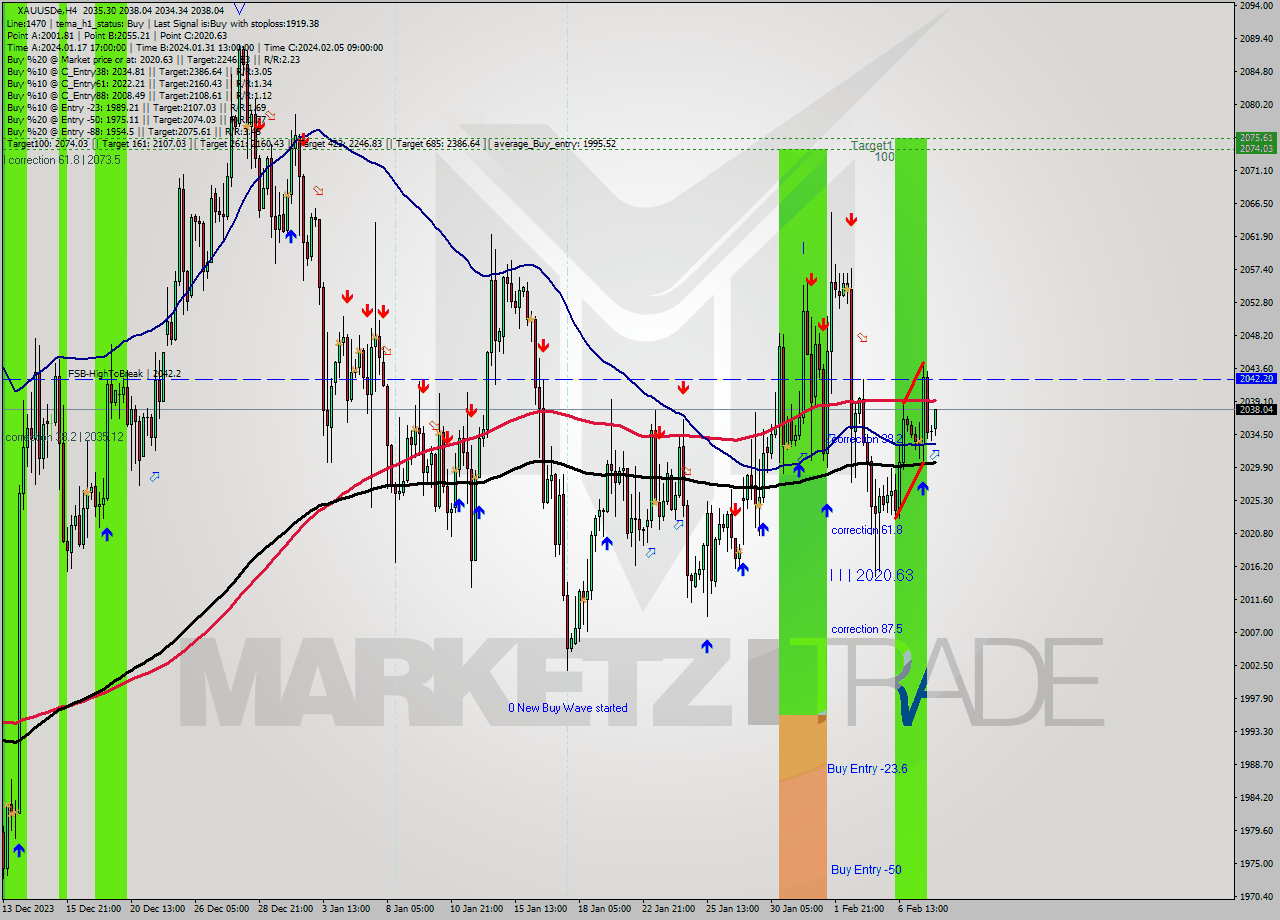Click the '13 Dec 2023' date label

click(x=29, y=909)
